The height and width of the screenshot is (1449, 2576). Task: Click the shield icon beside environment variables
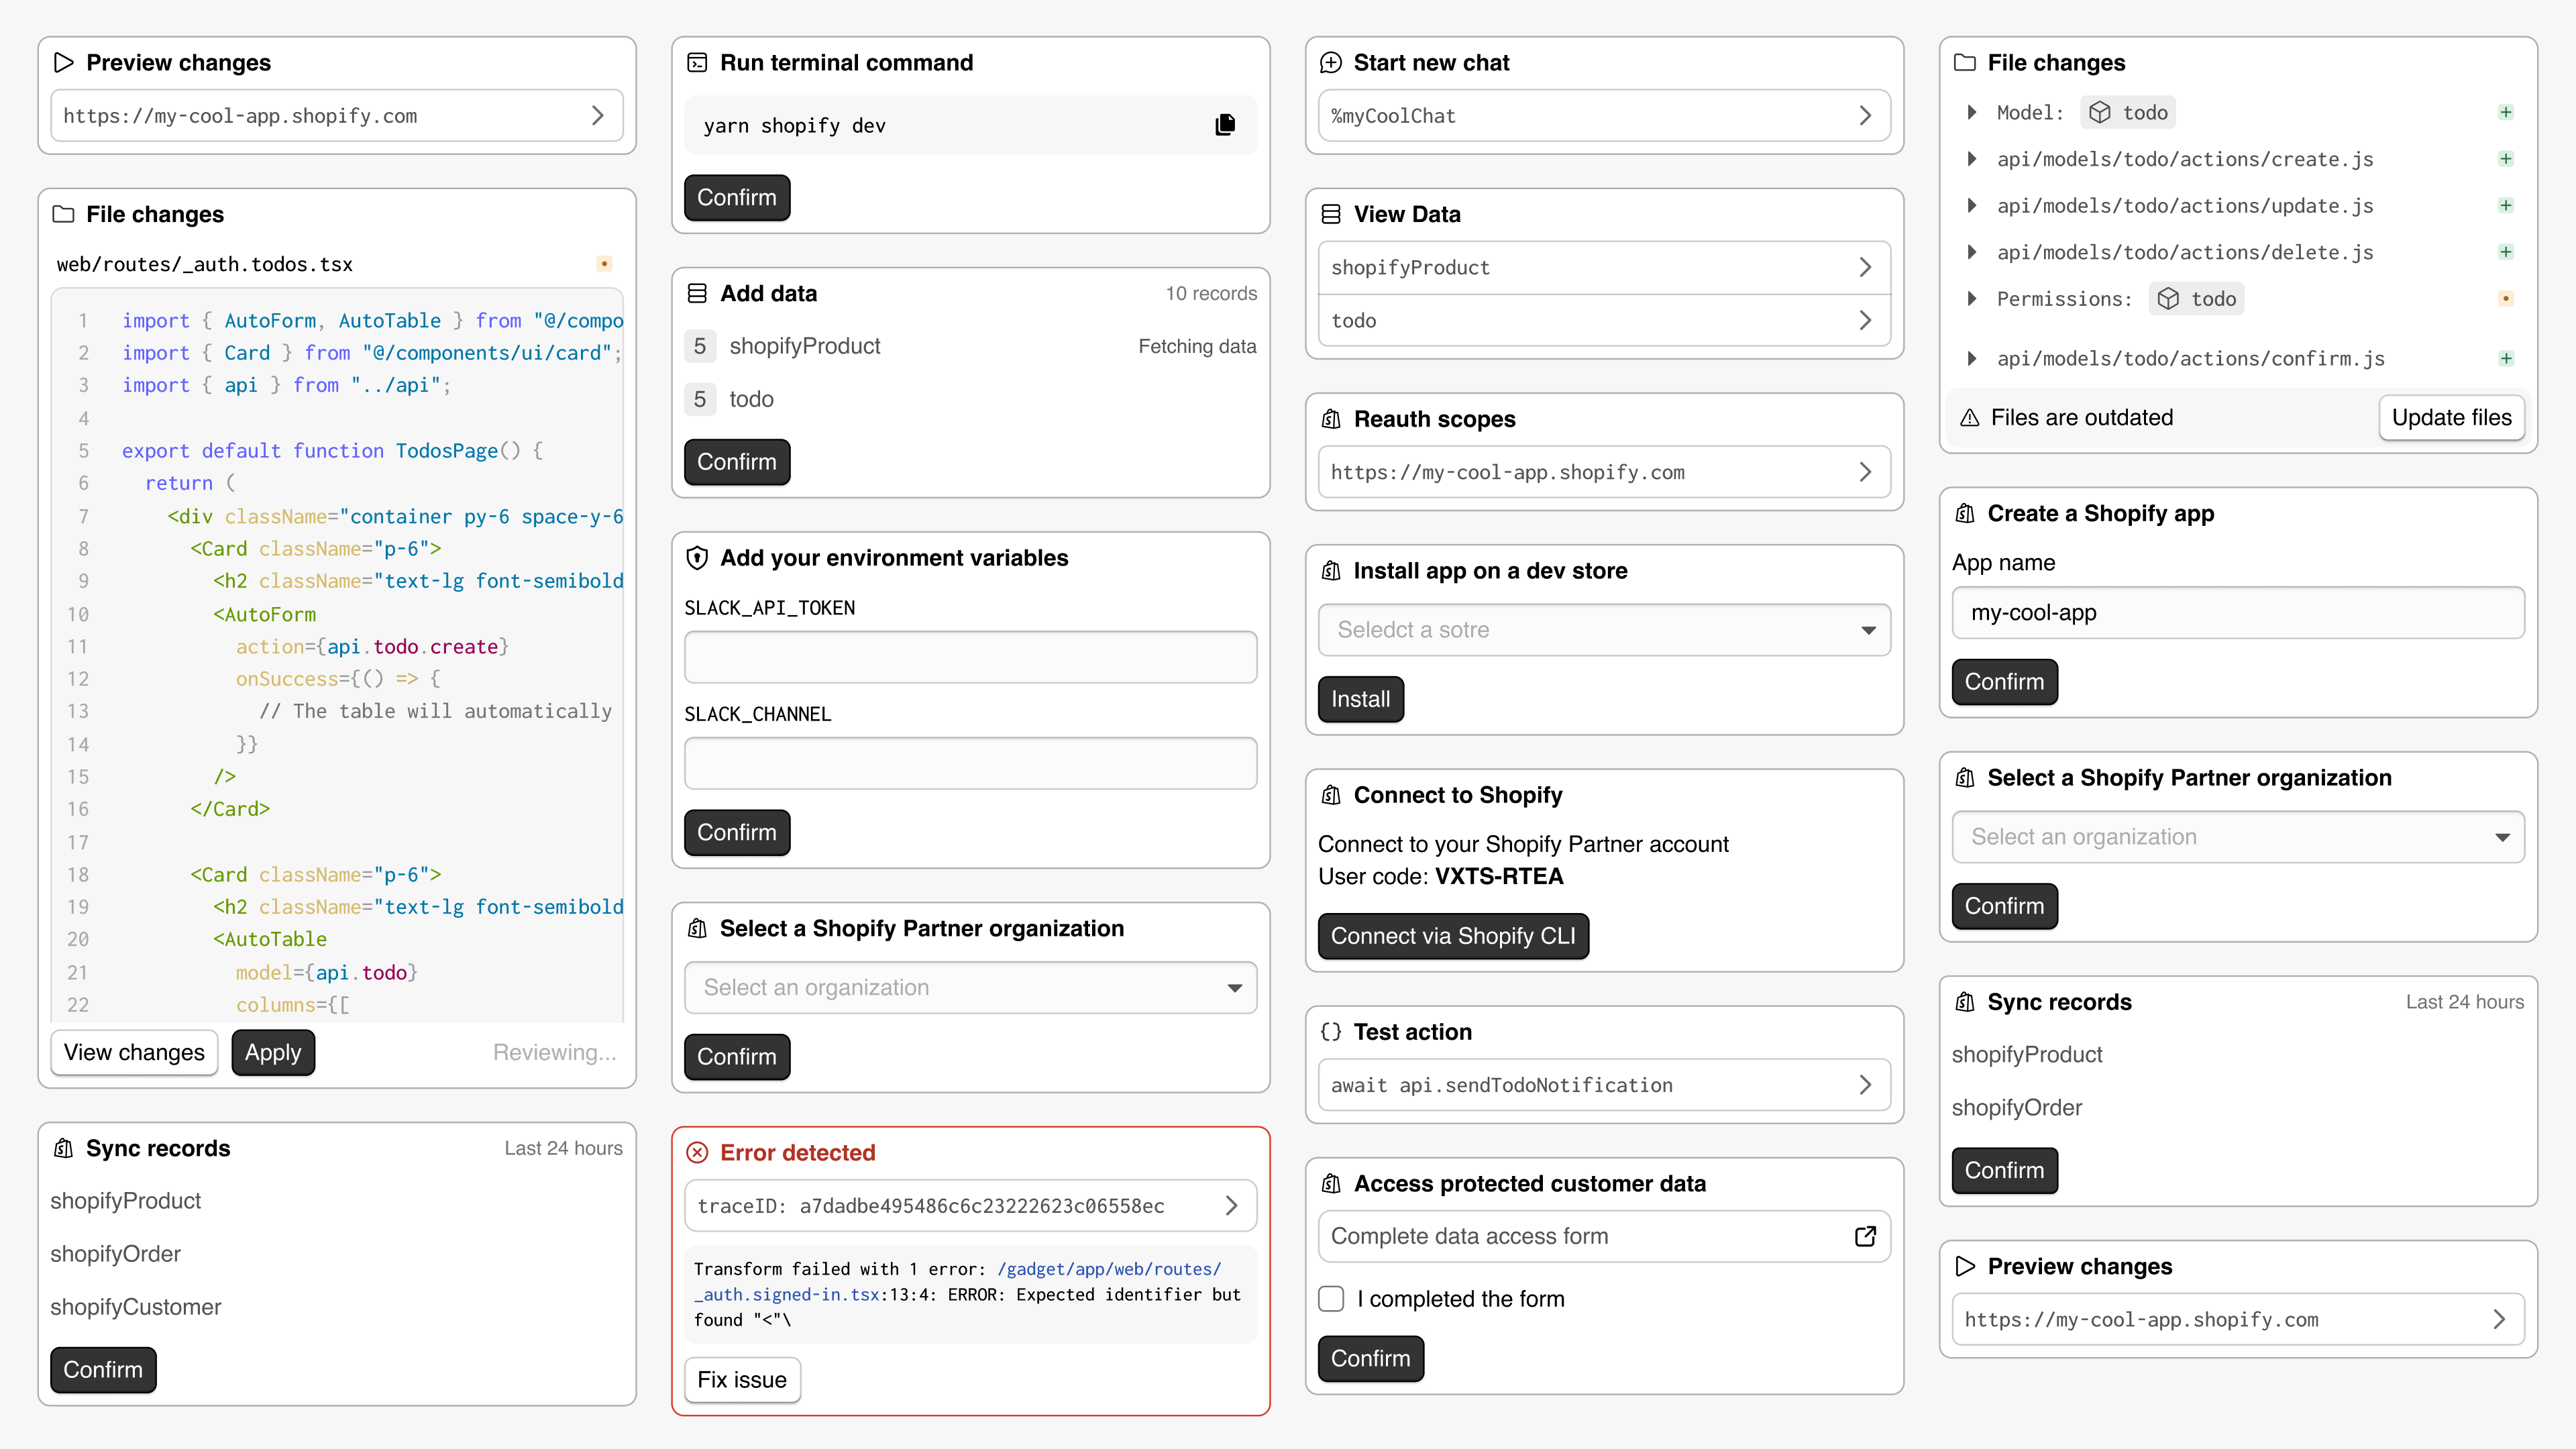pos(697,558)
